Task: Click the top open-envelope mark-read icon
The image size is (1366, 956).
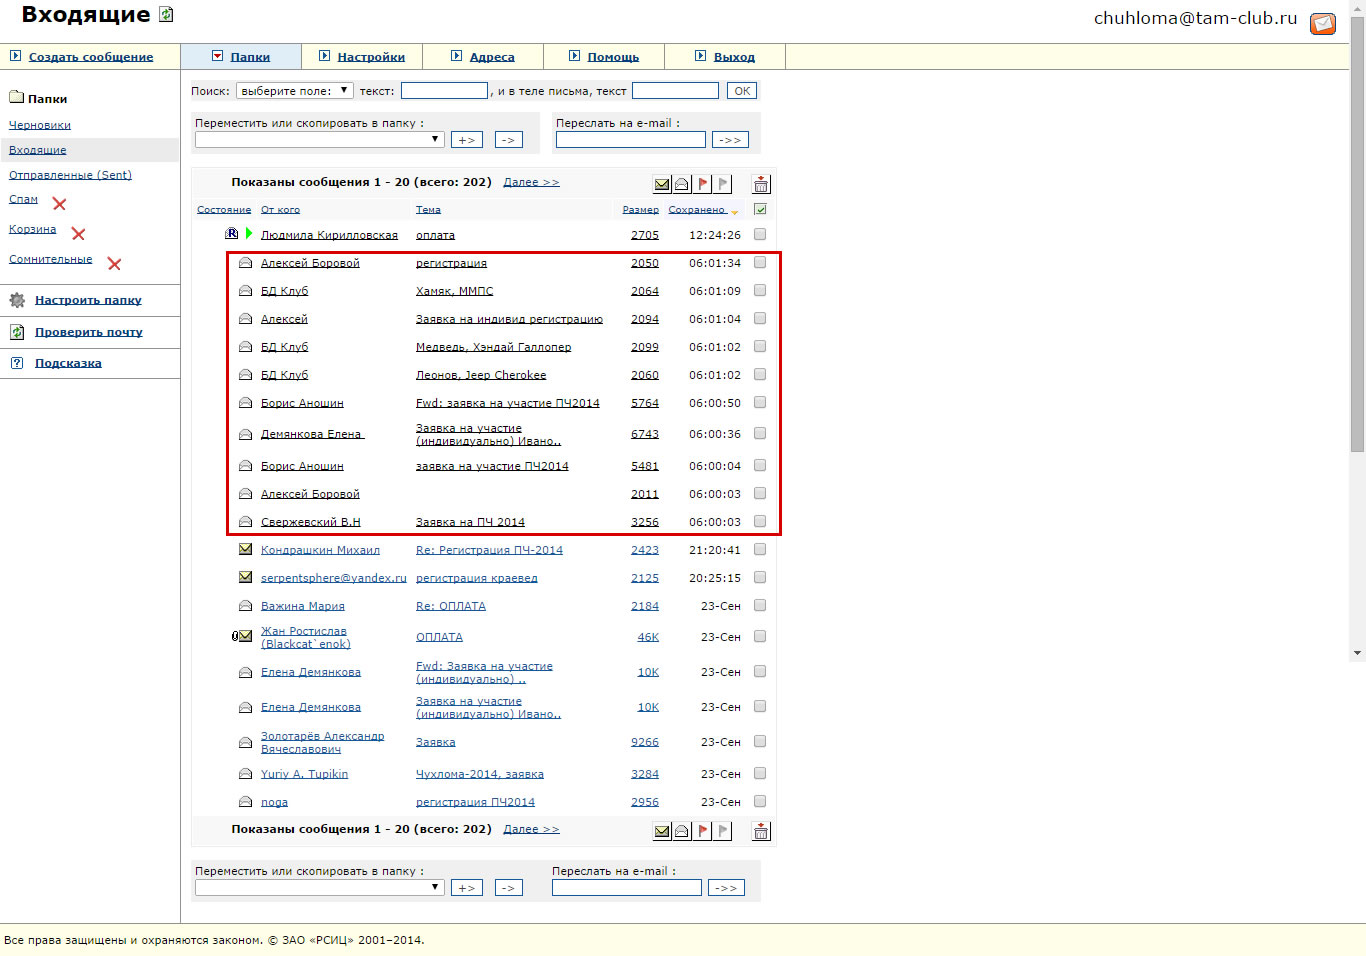Action: [682, 184]
